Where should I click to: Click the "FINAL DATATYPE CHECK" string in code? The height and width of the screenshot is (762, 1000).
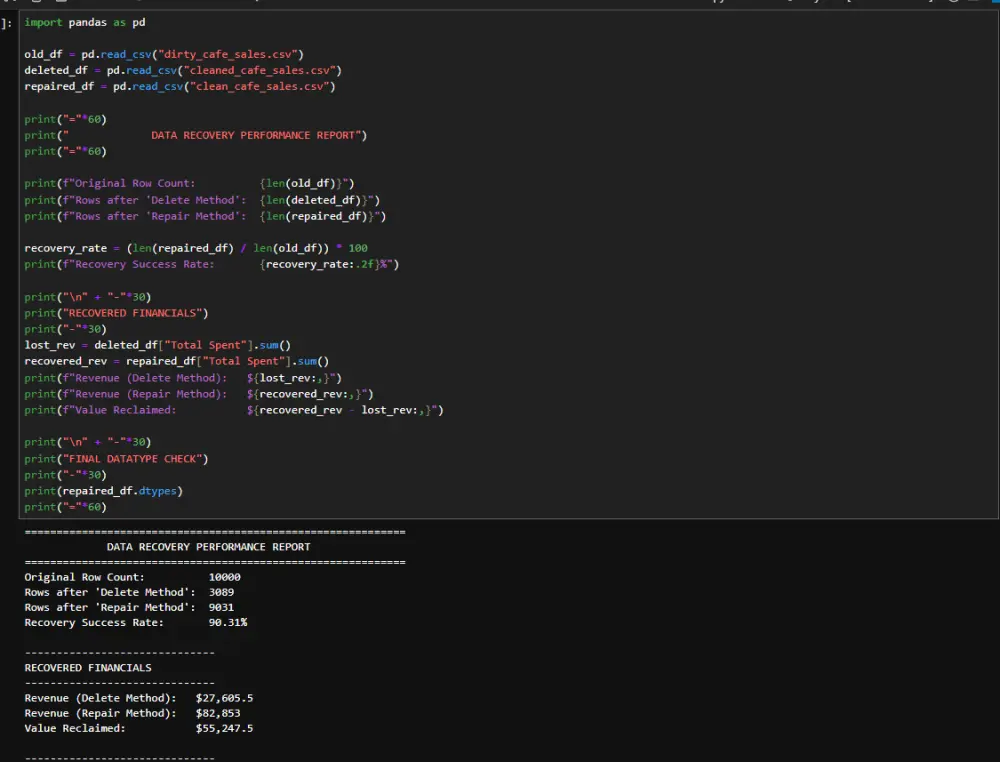135,459
